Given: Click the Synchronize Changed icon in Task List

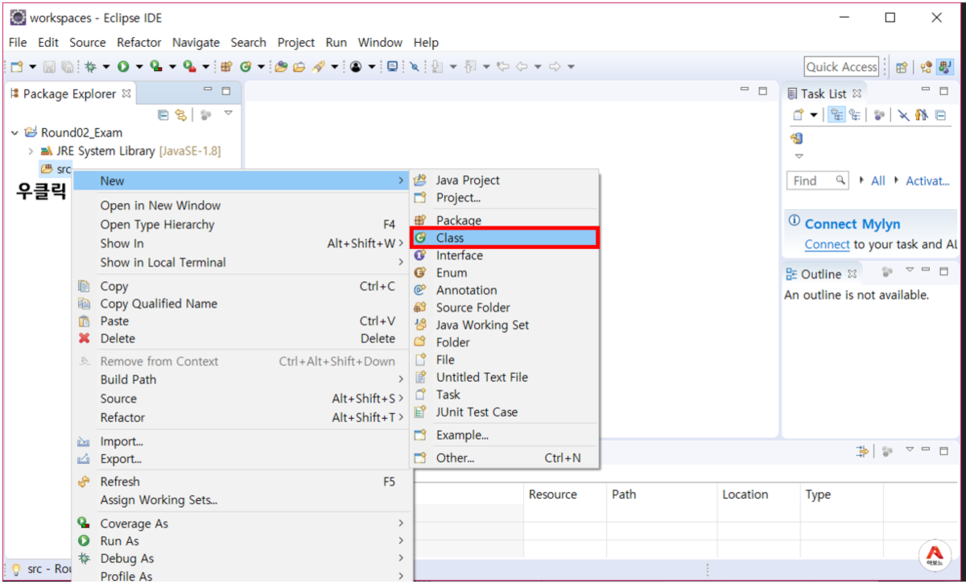Looking at the screenshot, I should tap(797, 139).
